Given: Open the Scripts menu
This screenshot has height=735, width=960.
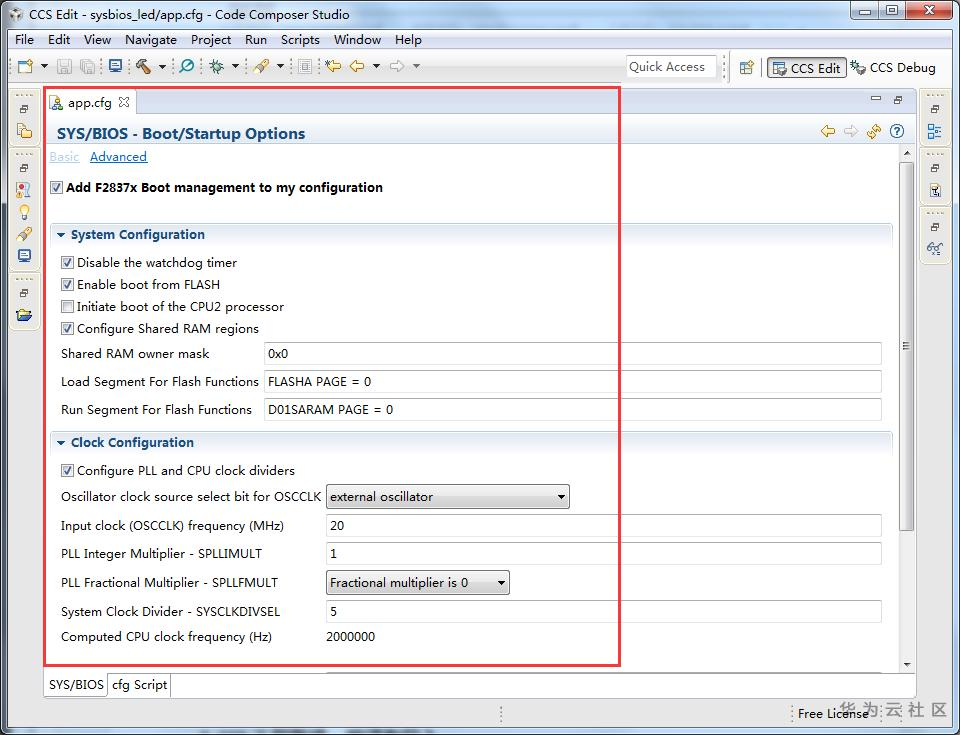Looking at the screenshot, I should coord(300,40).
